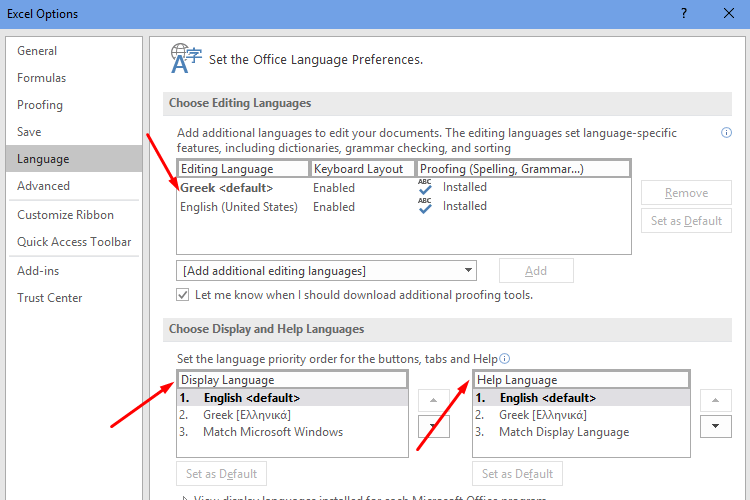Move help language down with arrow

[x=716, y=426]
